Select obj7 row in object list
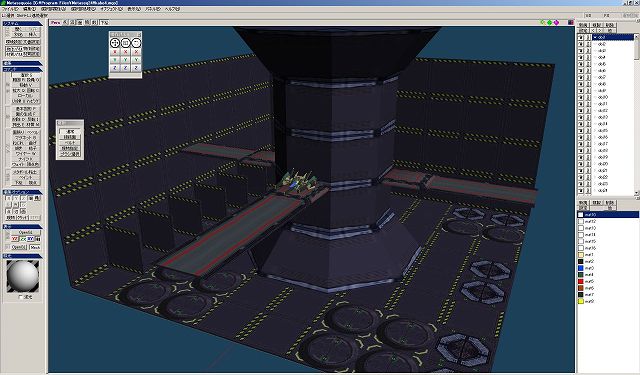The image size is (640, 375). 613,77
